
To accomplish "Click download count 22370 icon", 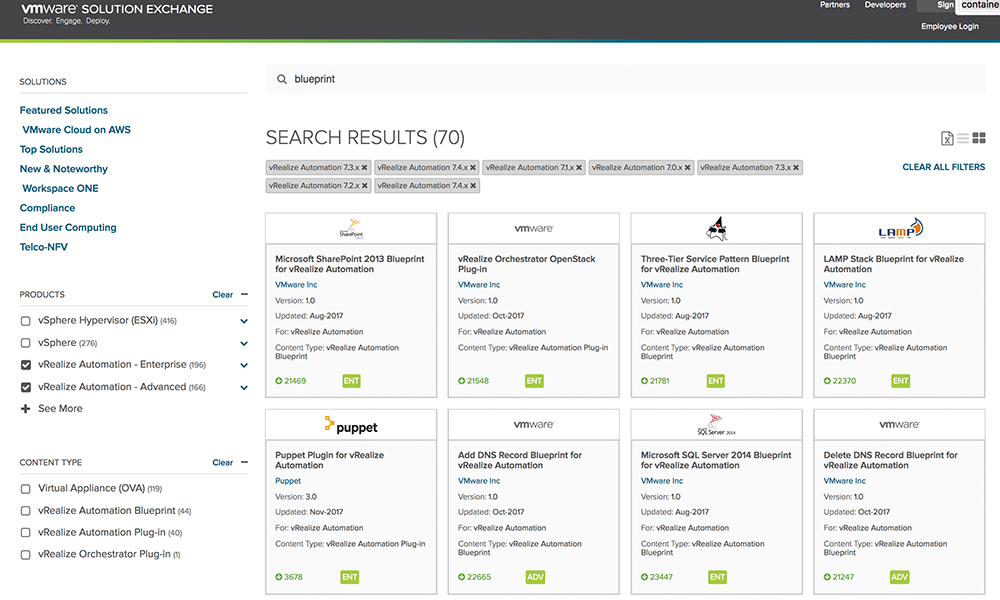I will (827, 381).
